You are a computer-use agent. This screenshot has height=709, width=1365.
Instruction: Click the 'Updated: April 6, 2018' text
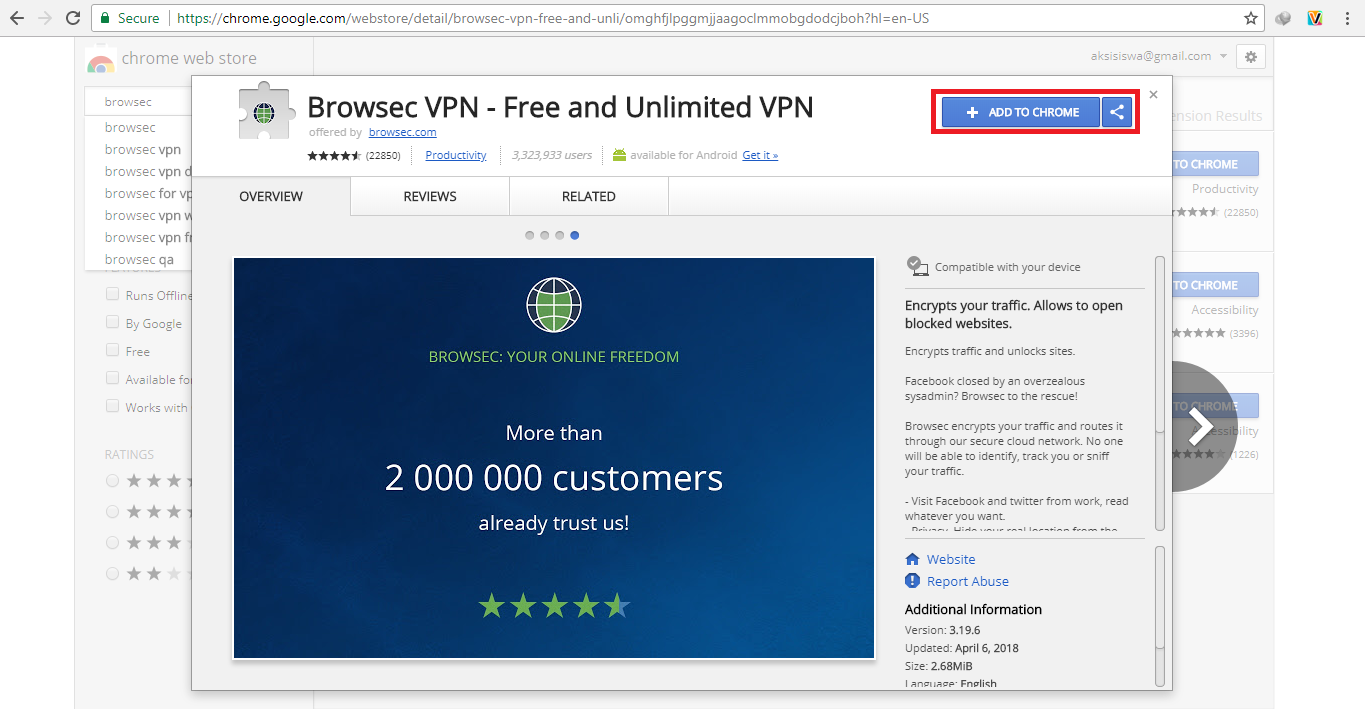962,648
